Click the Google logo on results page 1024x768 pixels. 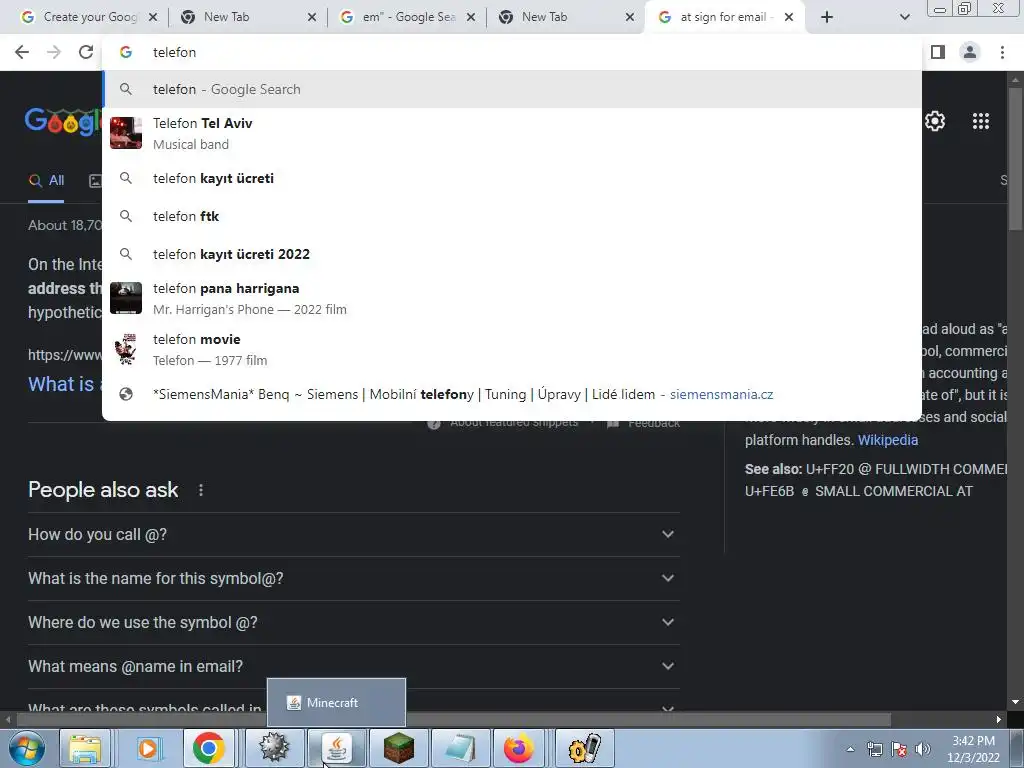[63, 121]
